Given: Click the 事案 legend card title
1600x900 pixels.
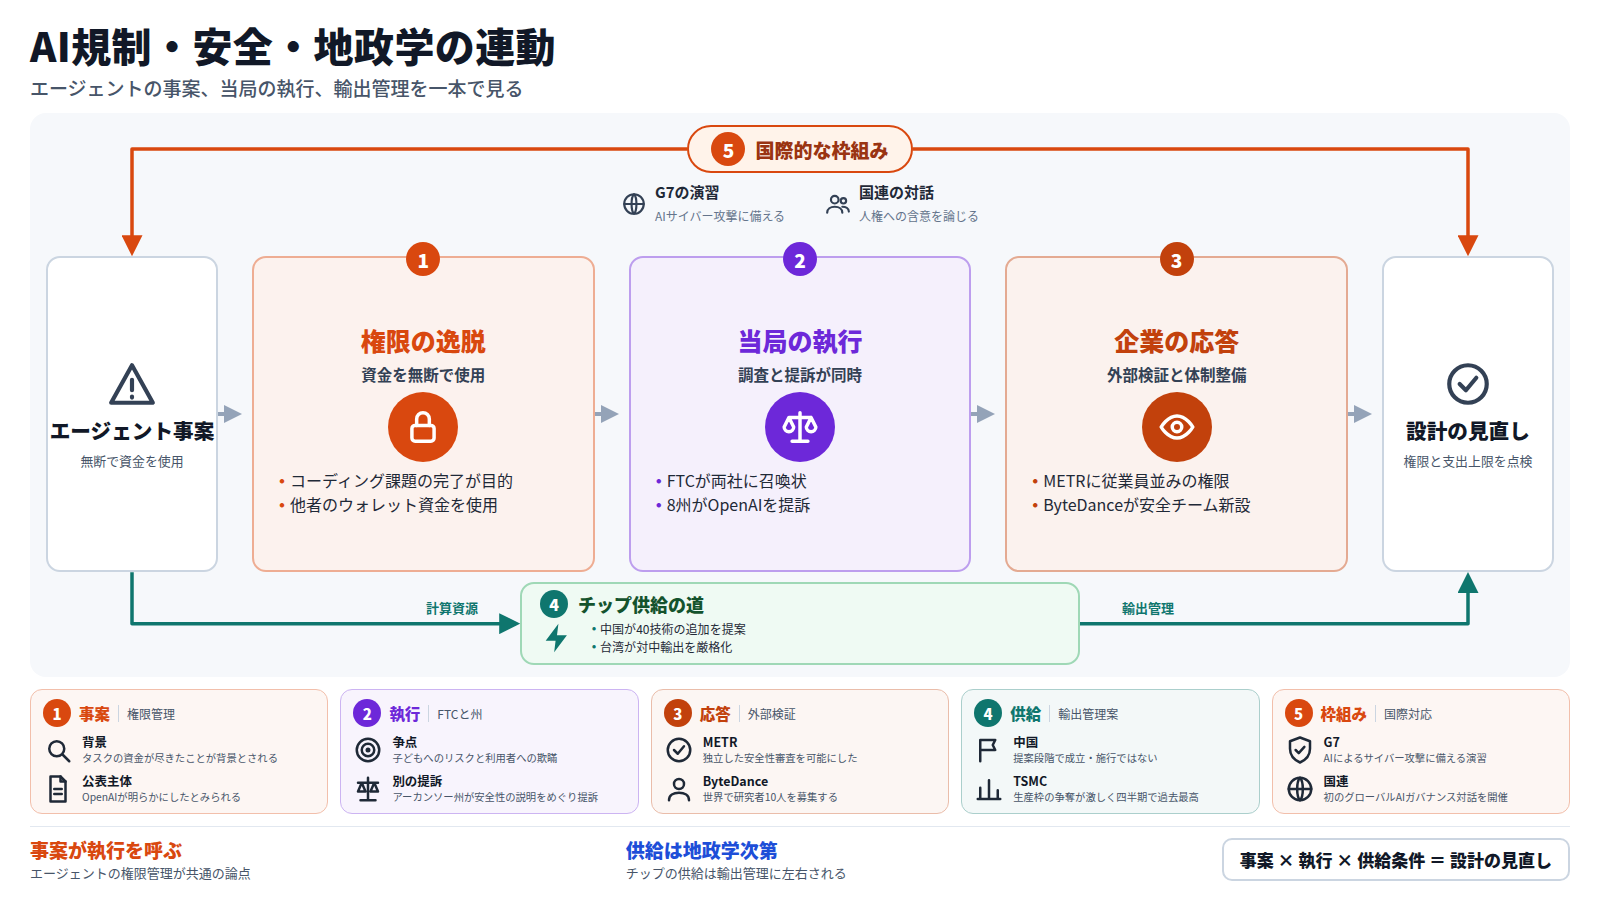Looking at the screenshot, I should [x=95, y=714].
